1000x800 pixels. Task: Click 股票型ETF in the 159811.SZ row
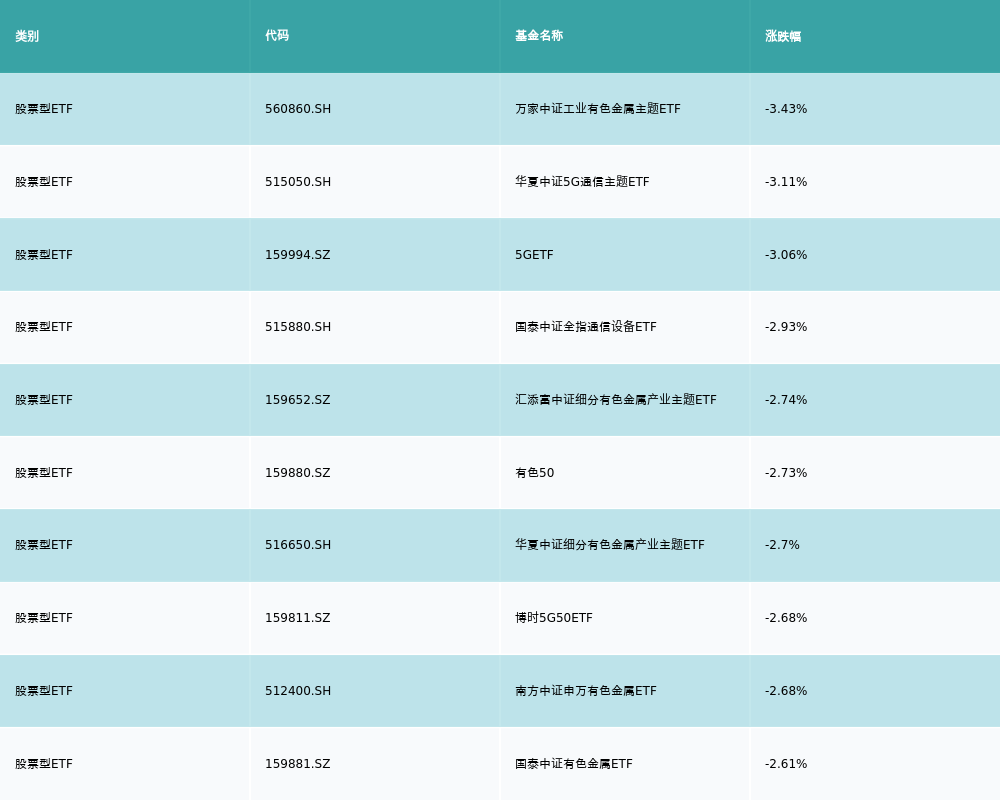(x=44, y=618)
